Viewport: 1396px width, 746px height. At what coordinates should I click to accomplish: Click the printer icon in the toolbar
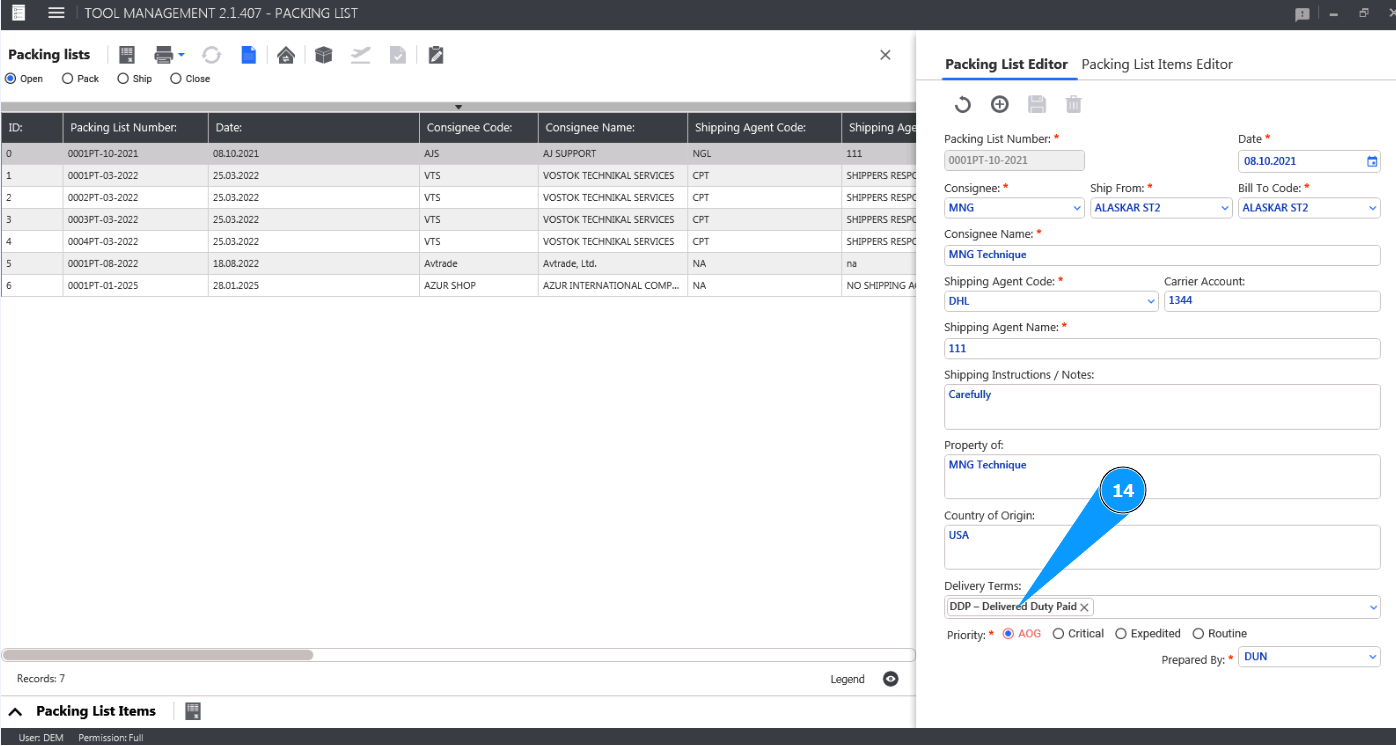164,55
